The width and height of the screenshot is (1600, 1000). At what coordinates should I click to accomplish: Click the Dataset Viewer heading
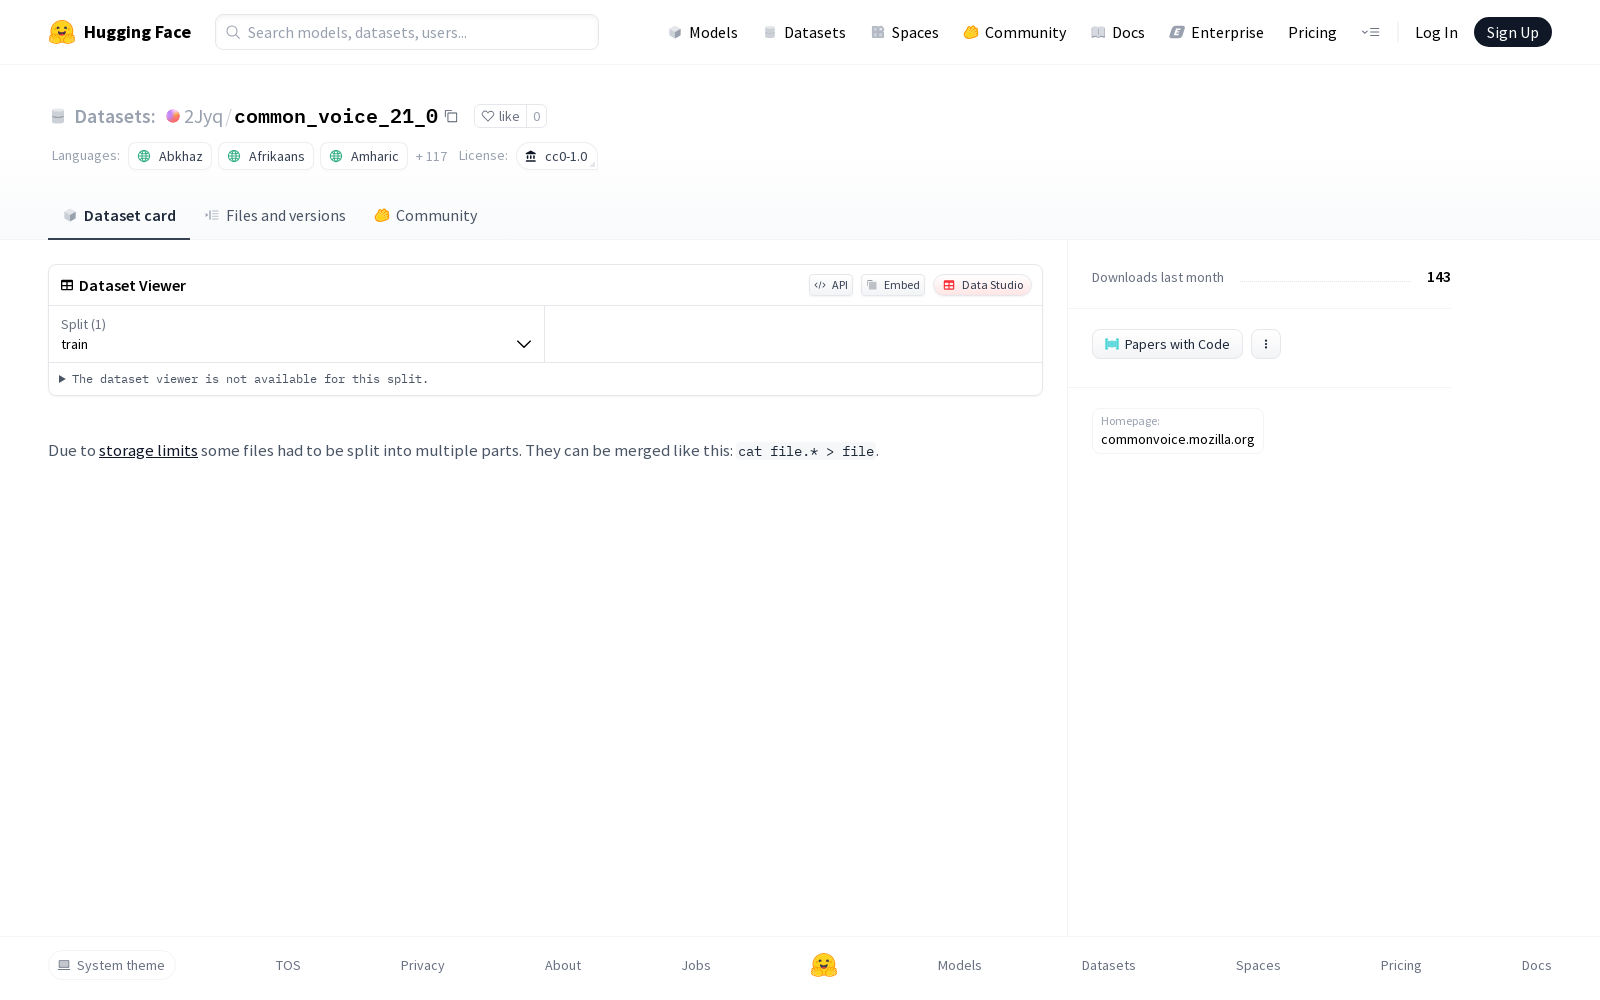tap(132, 285)
